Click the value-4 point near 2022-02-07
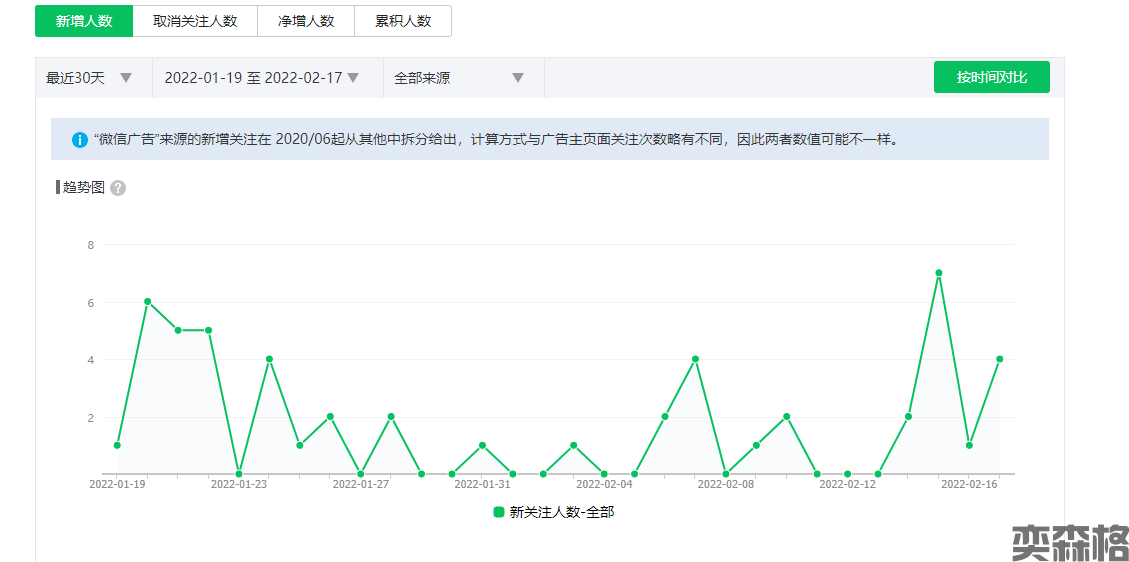Image resolution: width=1129 pixels, height=562 pixels. click(695, 359)
